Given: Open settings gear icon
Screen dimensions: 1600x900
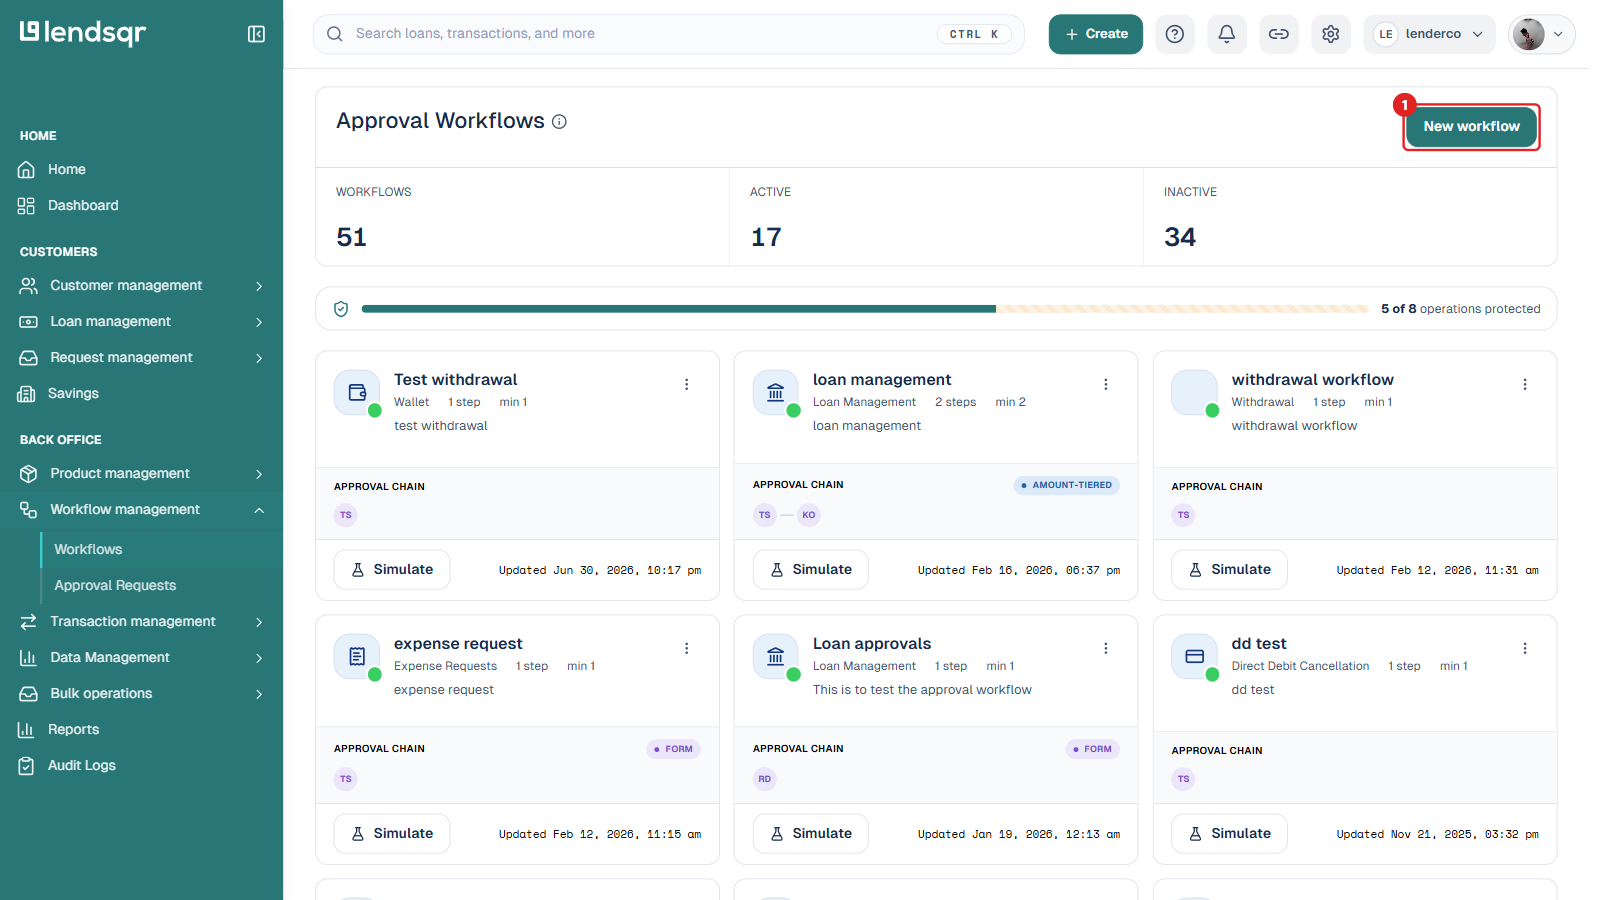Looking at the screenshot, I should point(1331,34).
